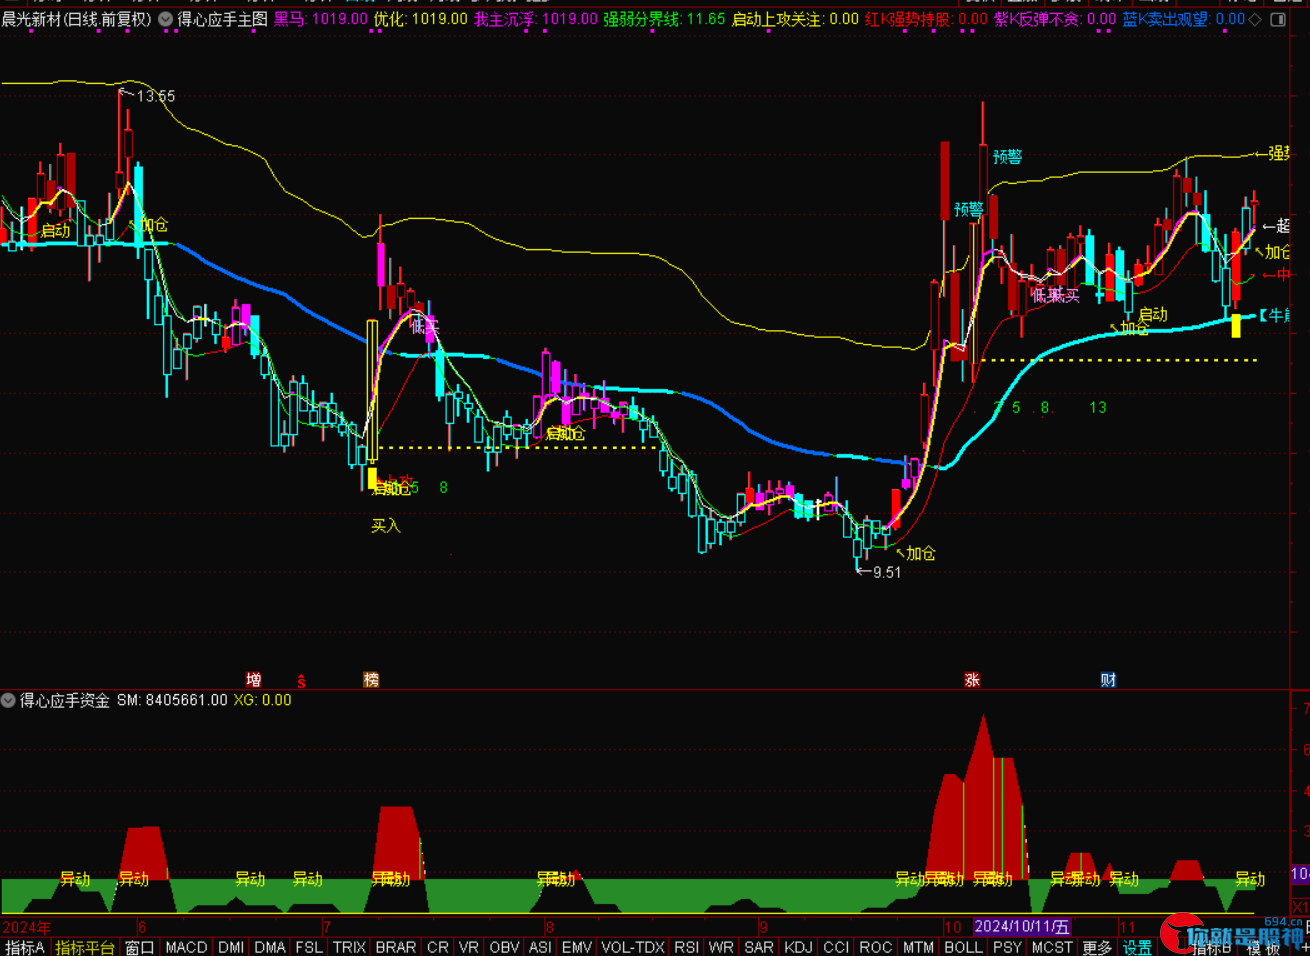Click the 2024/10/11/五 date marker
The height and width of the screenshot is (956, 1310).
(x=1022, y=928)
